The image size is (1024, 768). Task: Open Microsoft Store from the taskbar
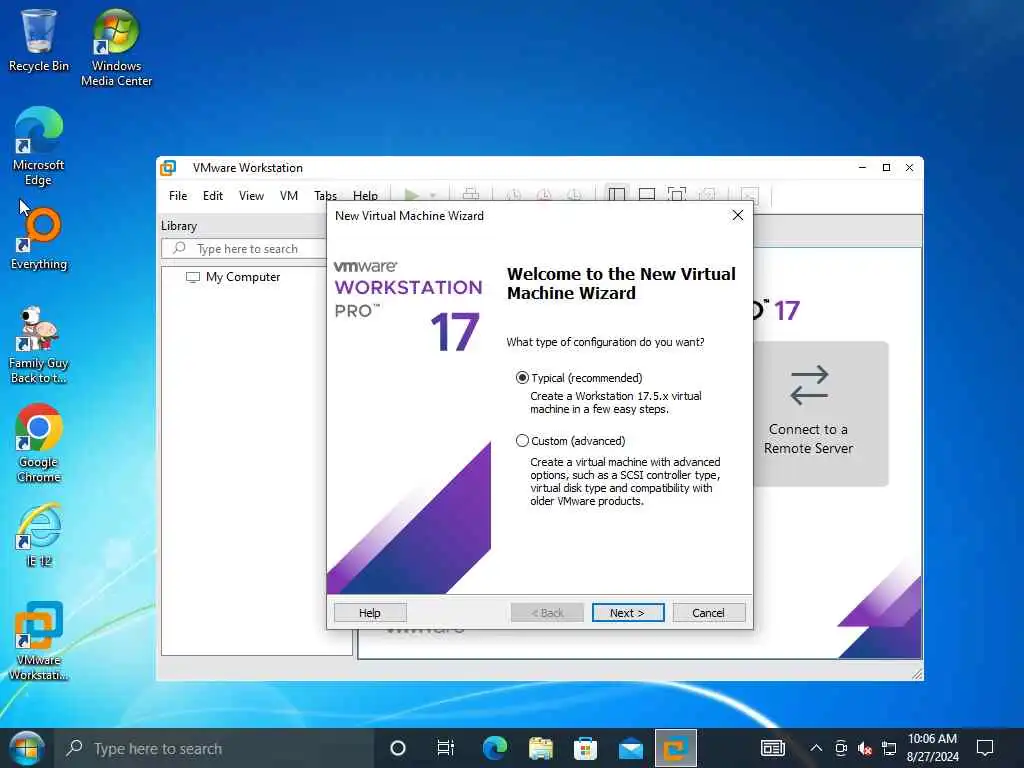tap(585, 748)
